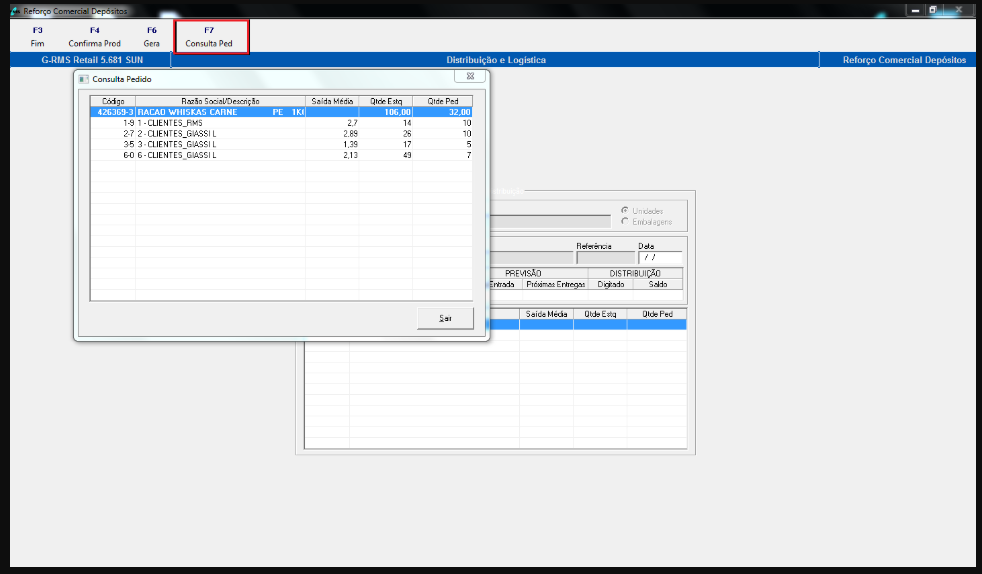This screenshot has width=982, height=574.
Task: Click F4 Confirma Prod in the toolbar
Action: pyautogui.click(x=95, y=37)
